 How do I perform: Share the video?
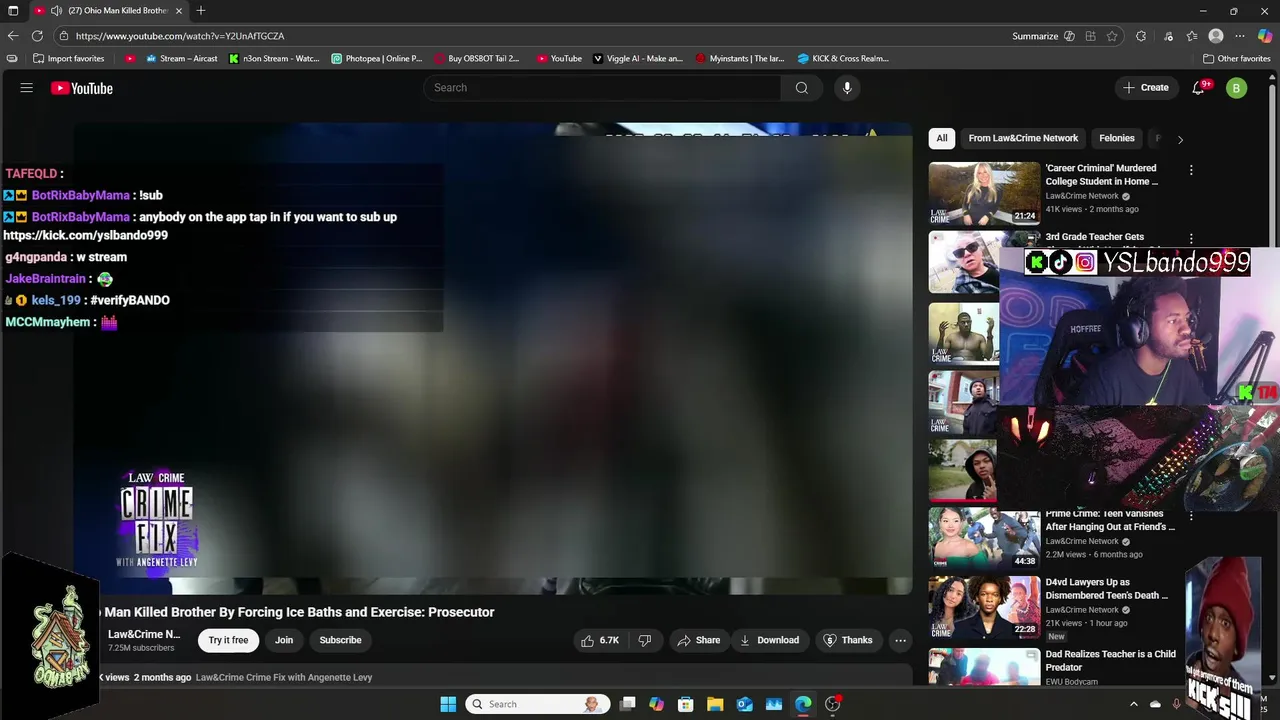tap(697, 640)
